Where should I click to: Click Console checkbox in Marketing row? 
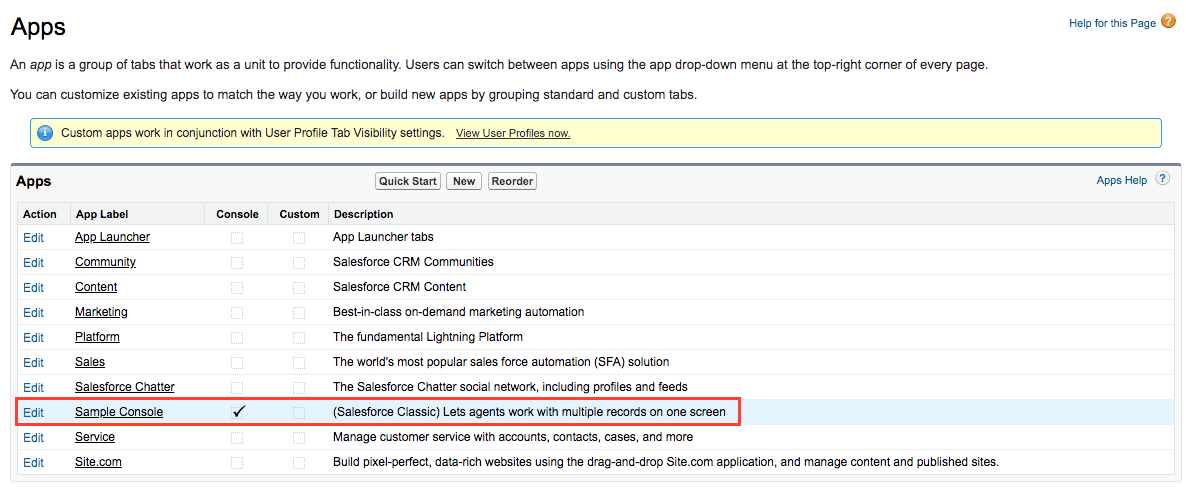pos(237,313)
